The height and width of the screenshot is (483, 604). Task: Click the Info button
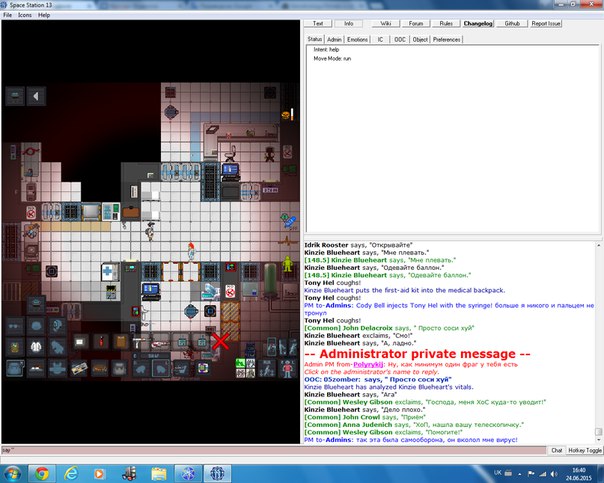pos(349,23)
